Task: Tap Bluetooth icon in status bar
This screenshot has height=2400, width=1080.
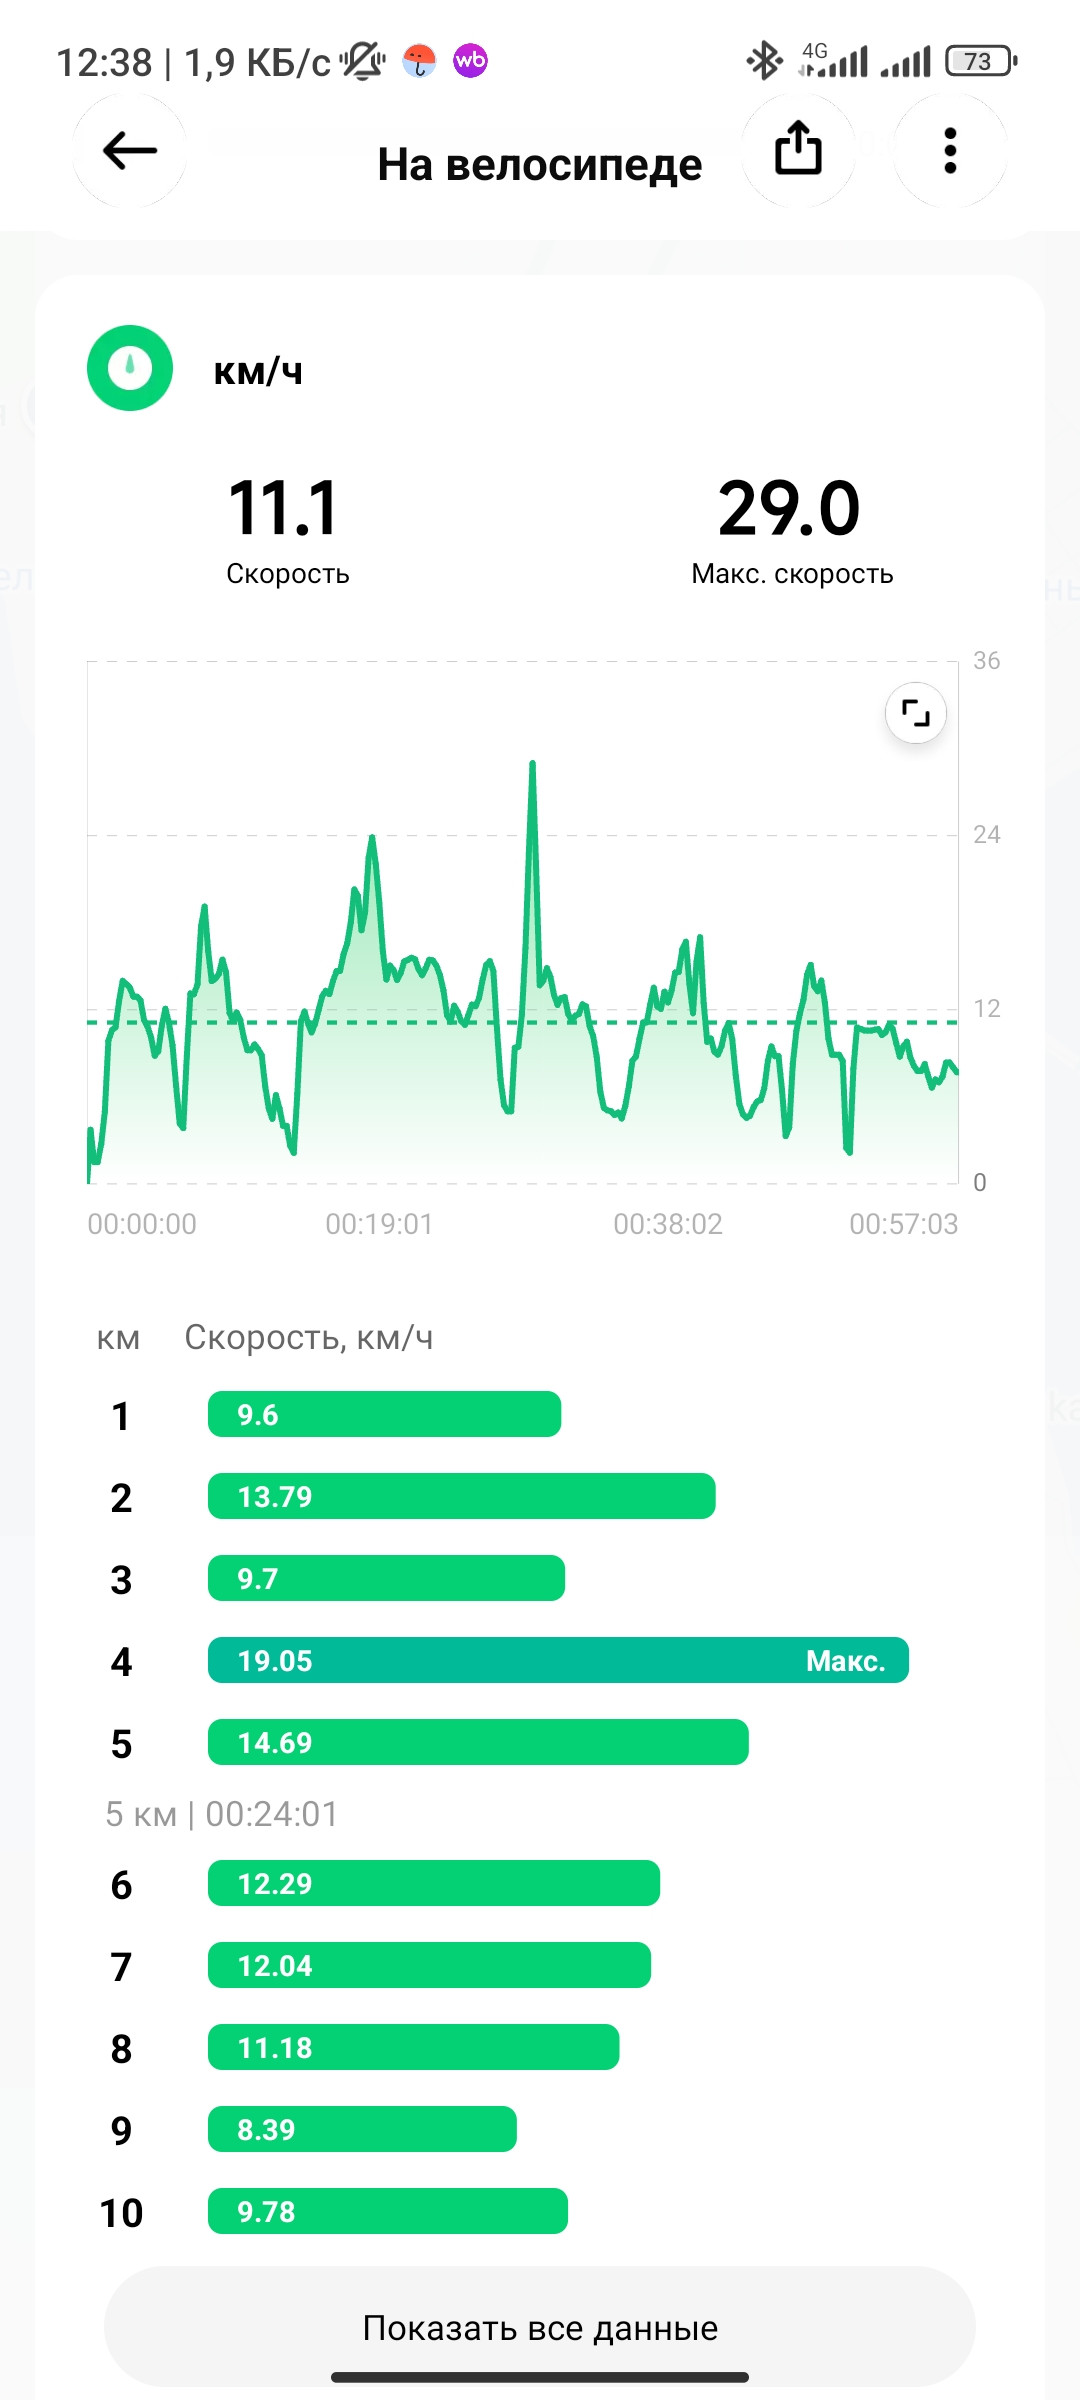Action: [x=765, y=61]
